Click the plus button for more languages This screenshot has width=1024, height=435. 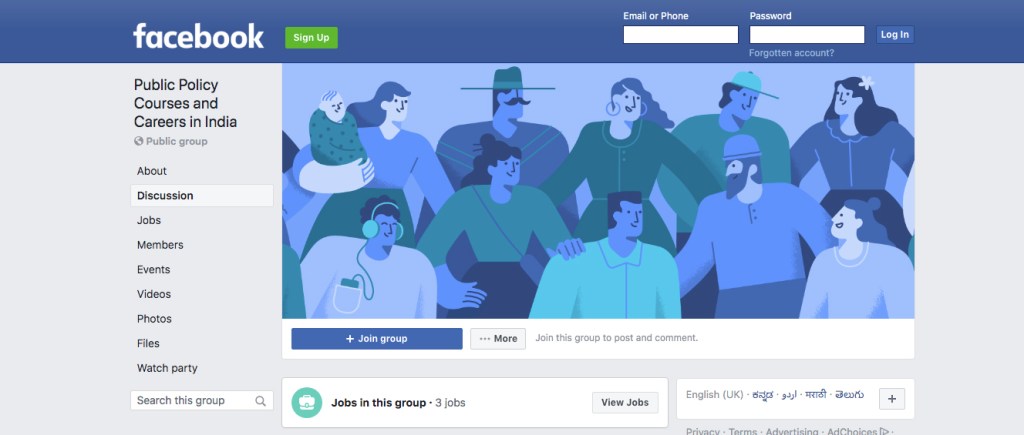click(x=892, y=398)
